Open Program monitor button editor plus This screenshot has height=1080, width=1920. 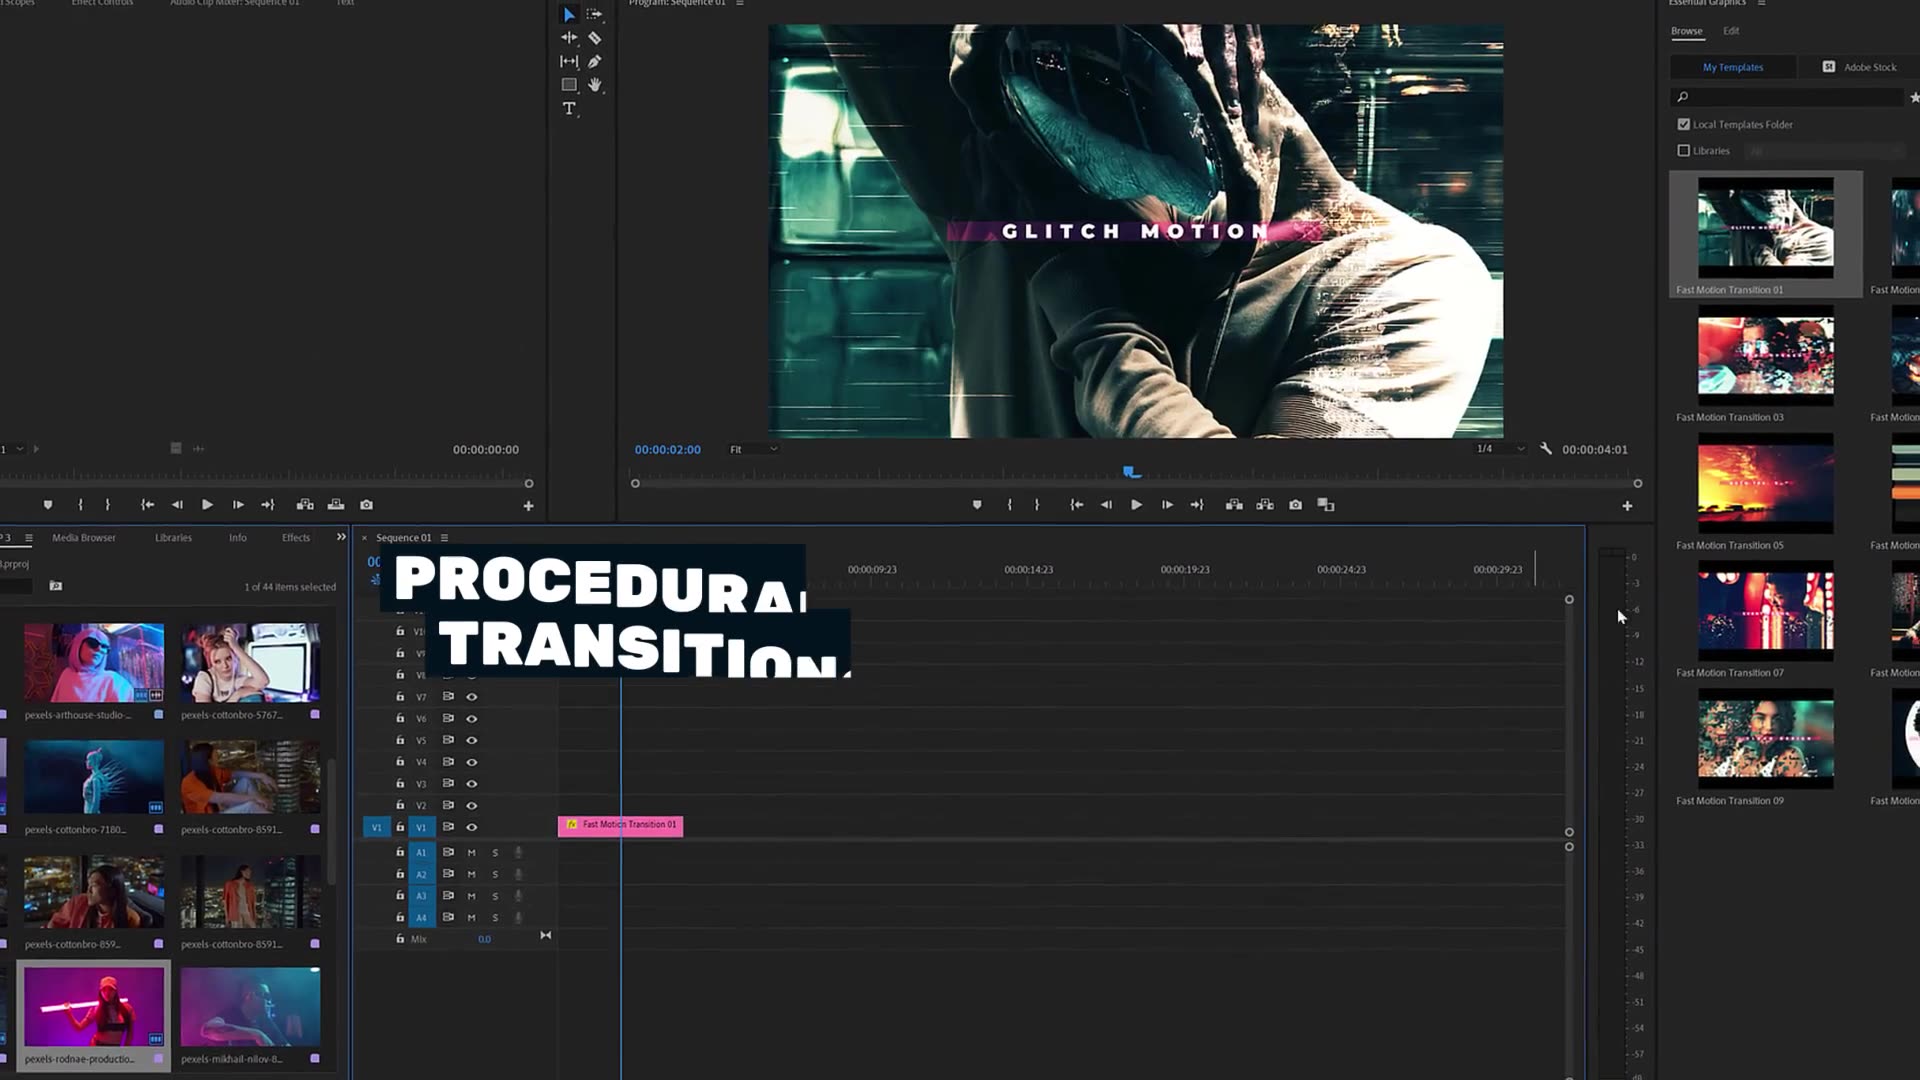coord(1627,506)
